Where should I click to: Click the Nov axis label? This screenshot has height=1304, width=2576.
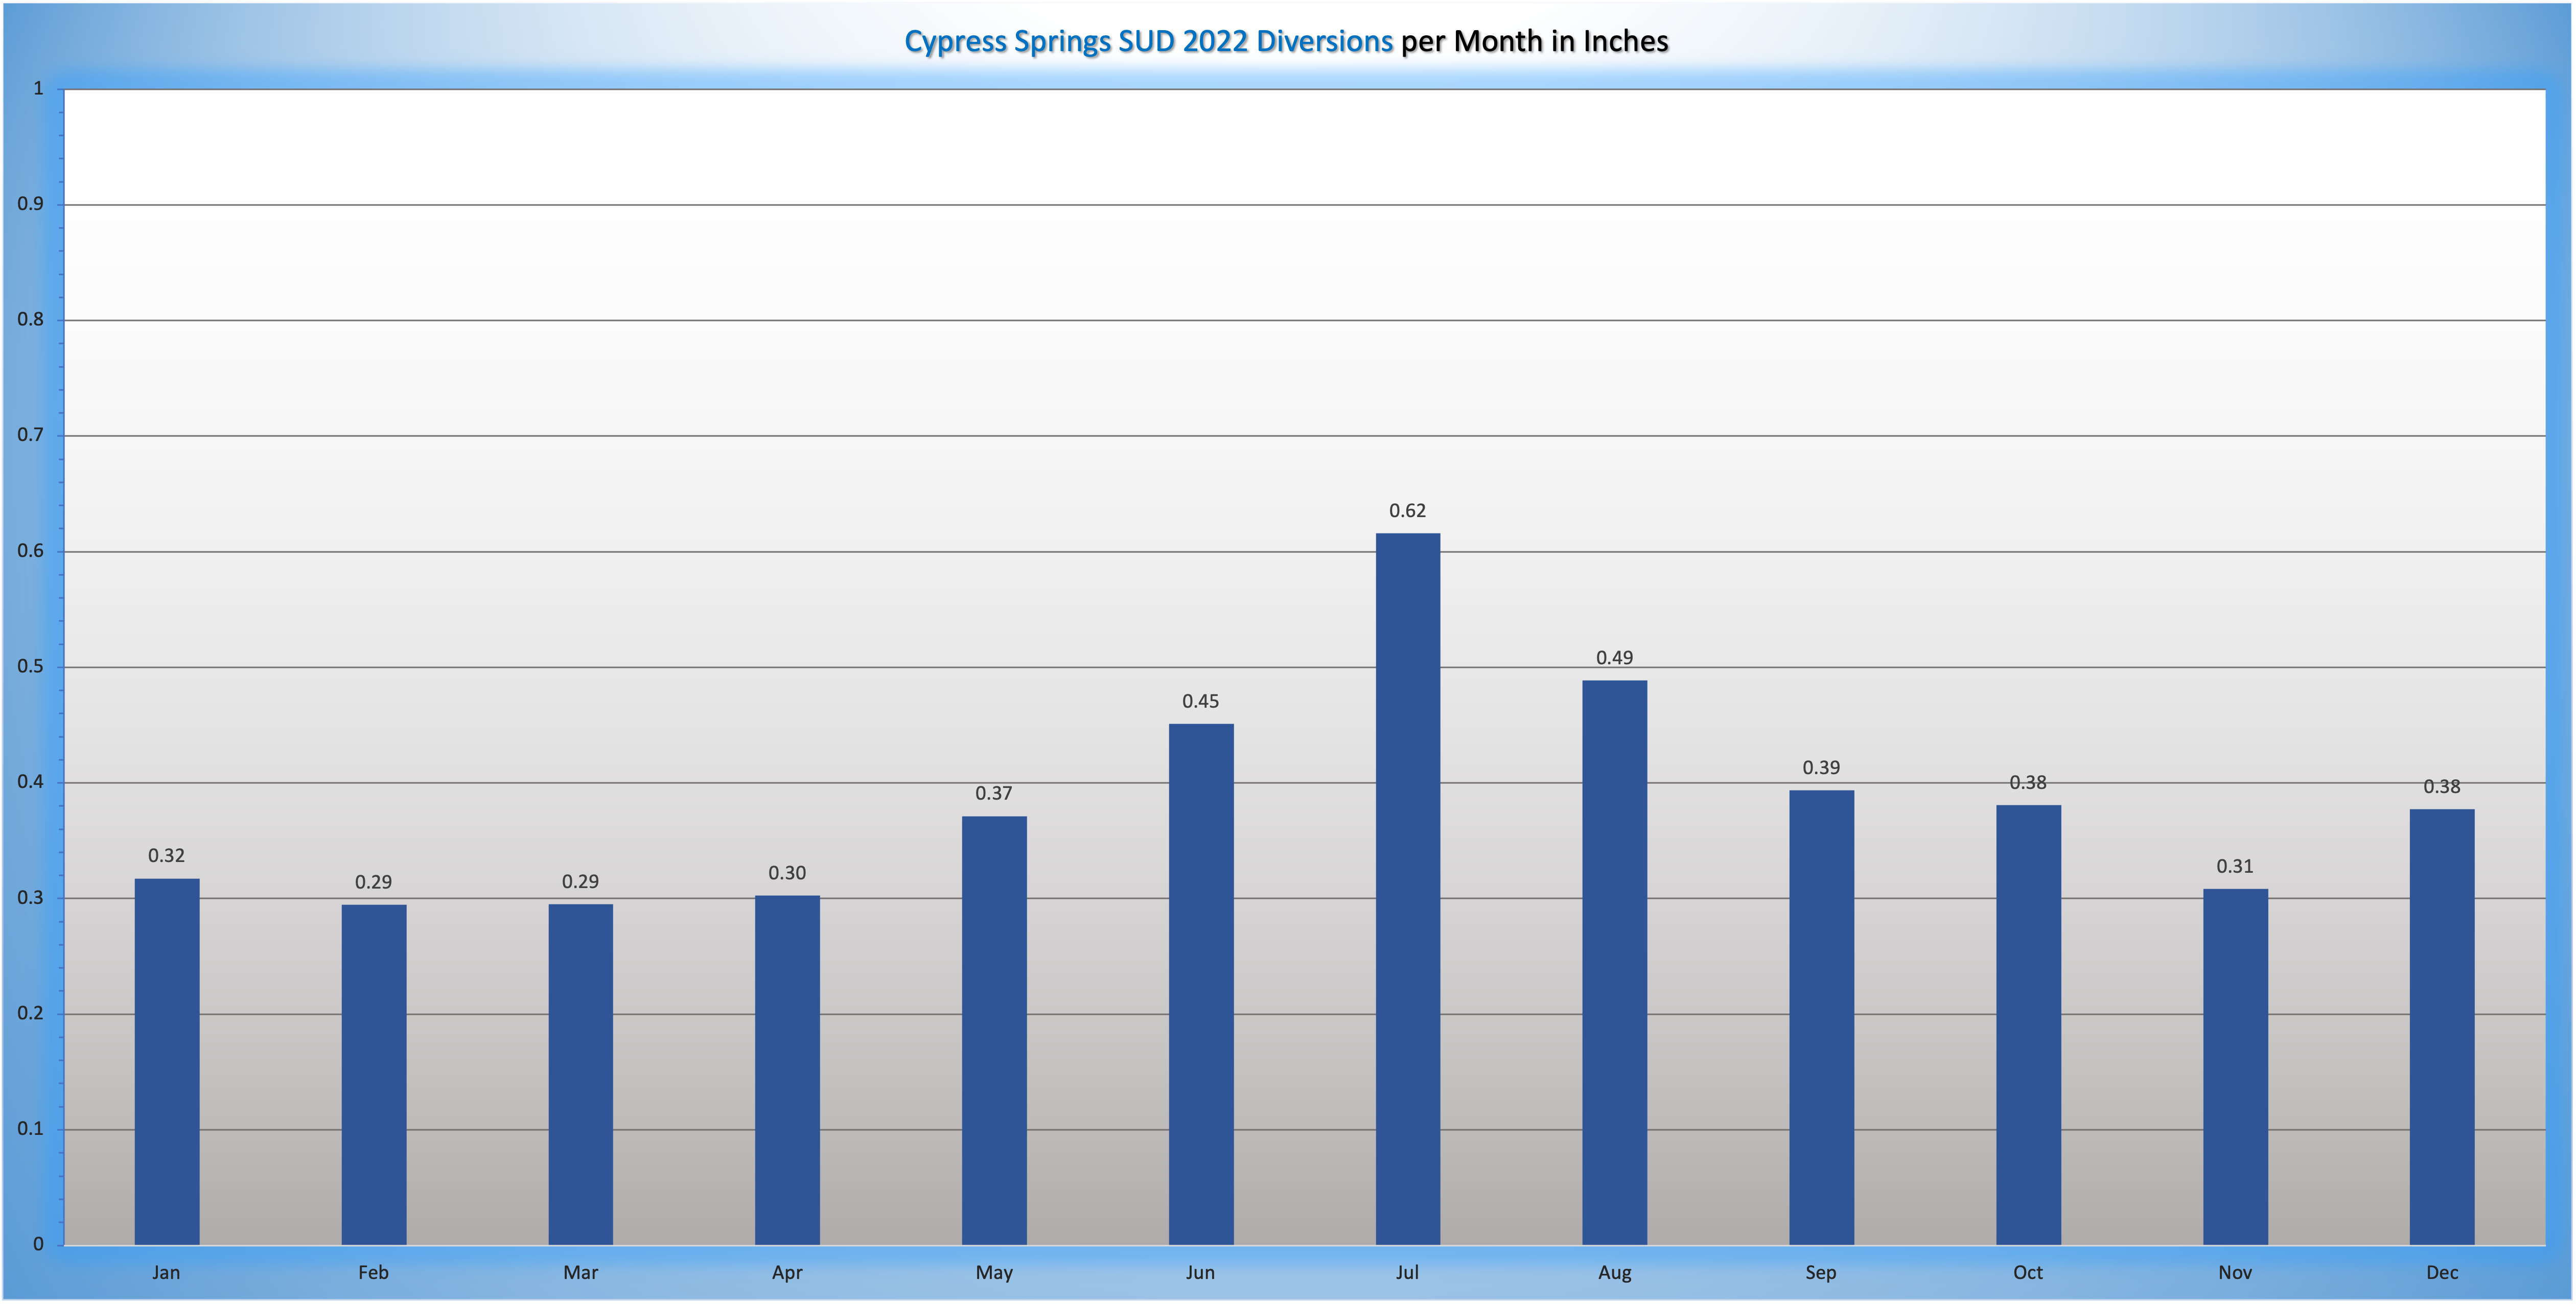coord(2235,1273)
